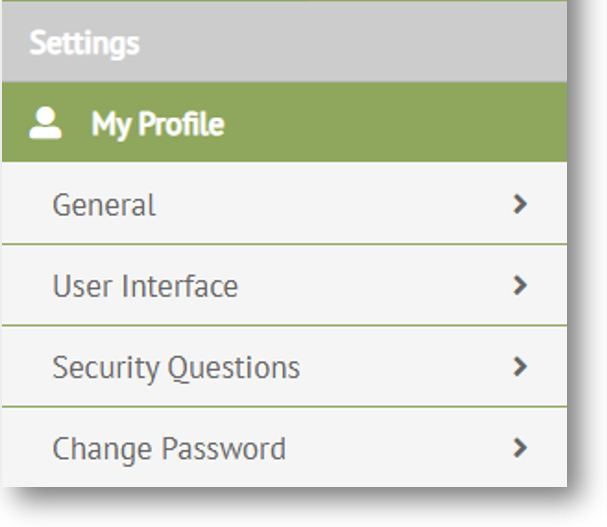This screenshot has width=607, height=527.
Task: Click the "Change Password" text link
Action: (x=169, y=448)
